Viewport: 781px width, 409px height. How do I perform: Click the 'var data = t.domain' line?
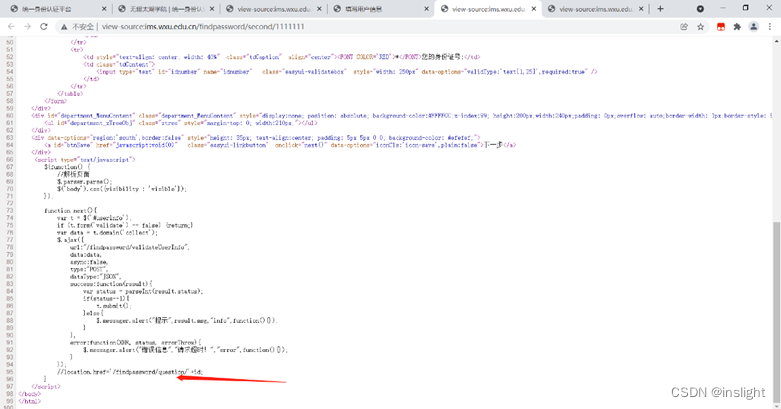[107, 233]
